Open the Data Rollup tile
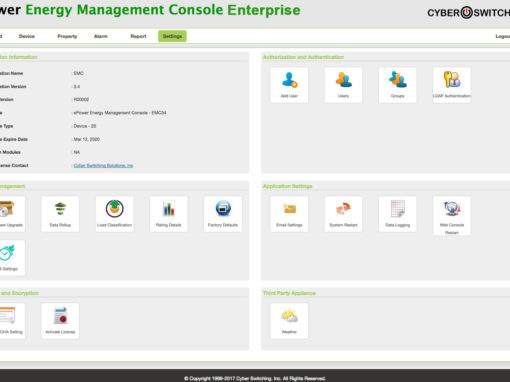 coord(60,214)
